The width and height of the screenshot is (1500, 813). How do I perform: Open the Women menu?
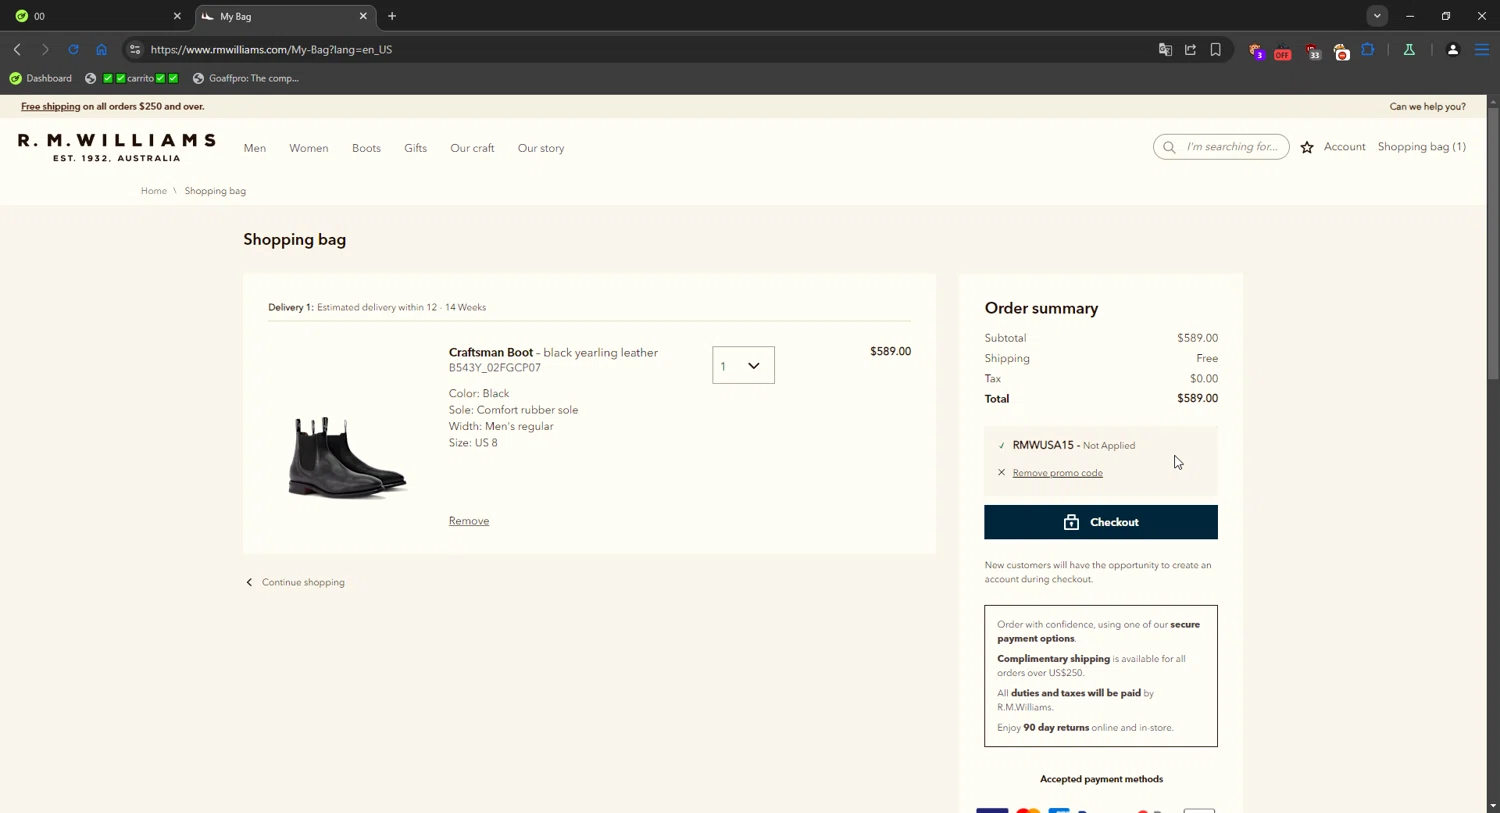pyautogui.click(x=309, y=148)
